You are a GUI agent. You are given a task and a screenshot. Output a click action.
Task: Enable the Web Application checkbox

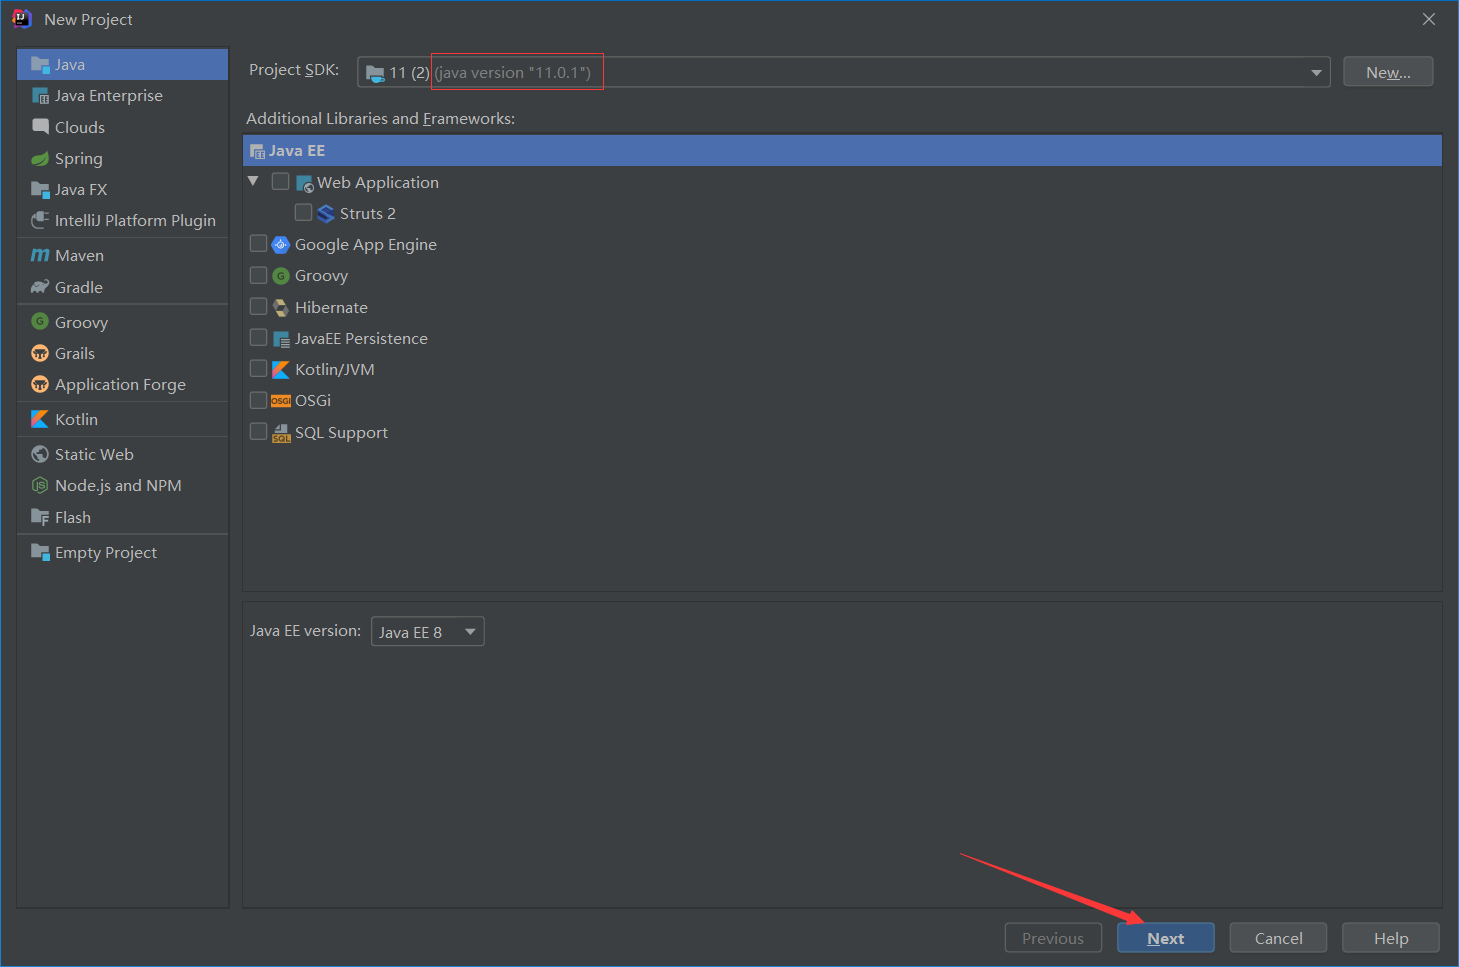(281, 182)
